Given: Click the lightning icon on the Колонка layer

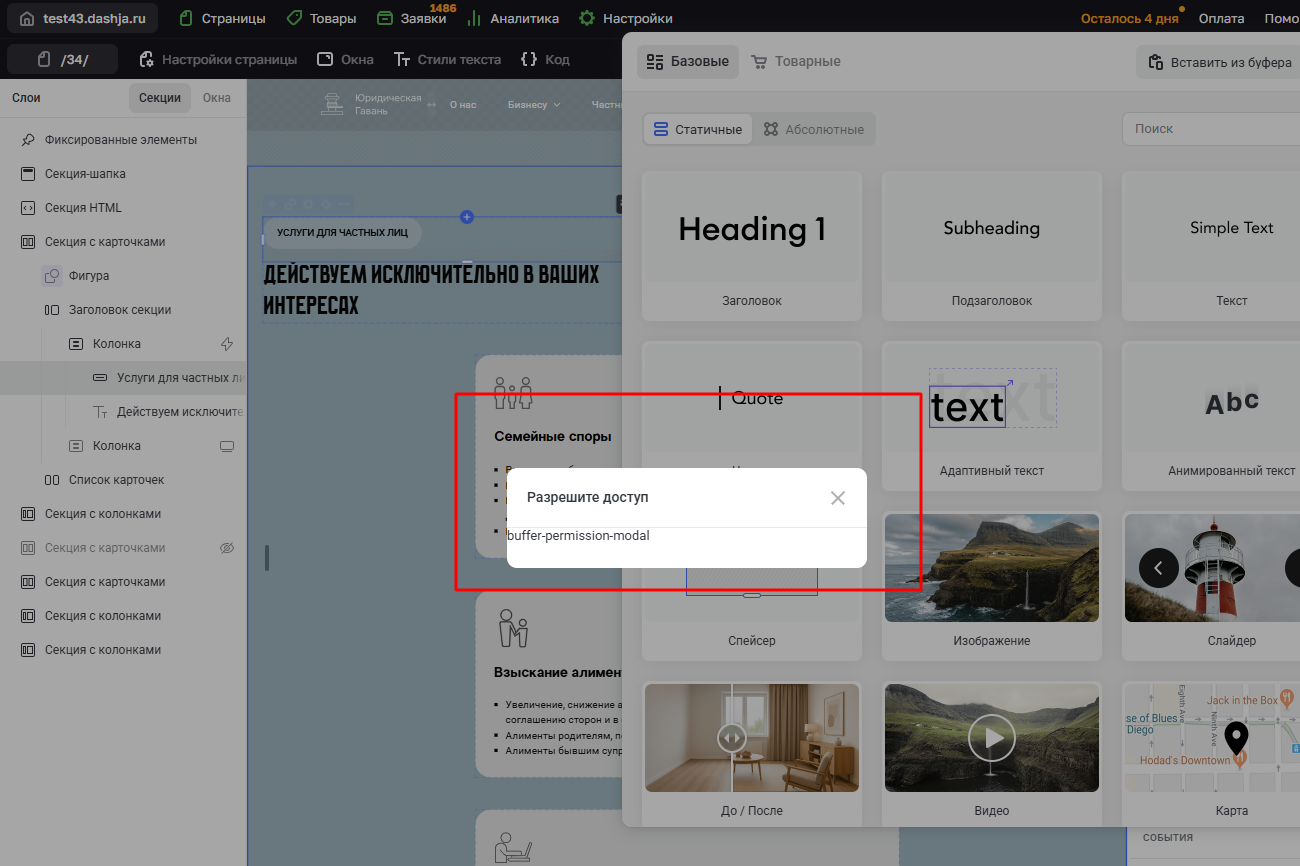Looking at the screenshot, I should [227, 344].
